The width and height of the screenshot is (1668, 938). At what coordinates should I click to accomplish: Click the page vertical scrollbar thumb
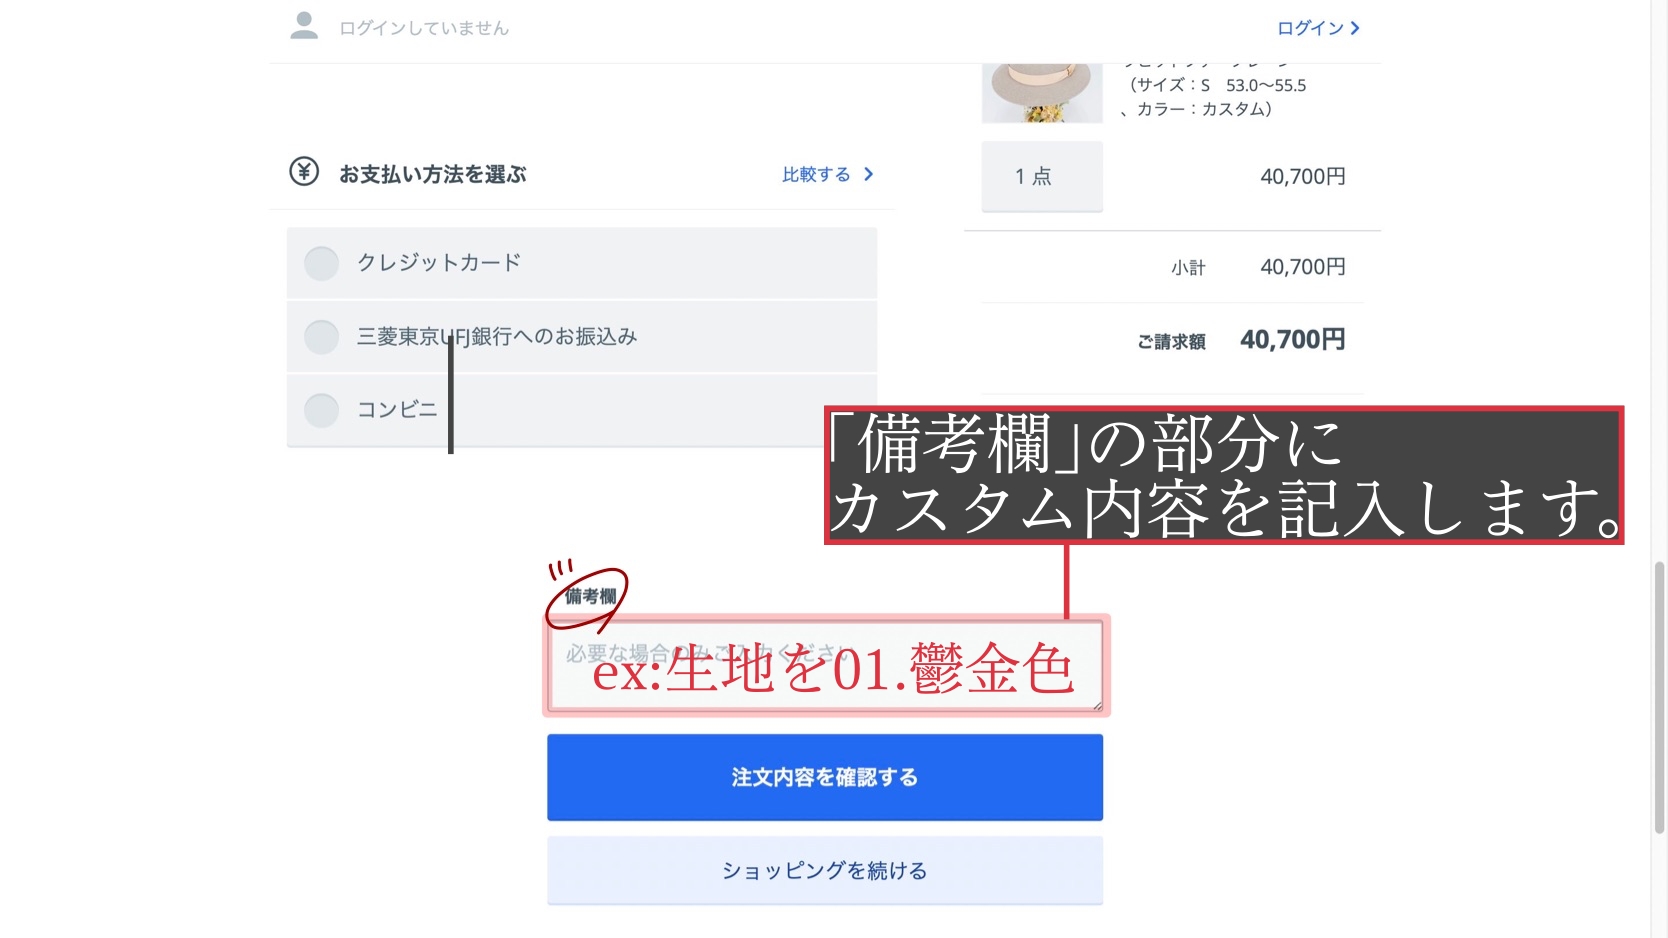1659,697
